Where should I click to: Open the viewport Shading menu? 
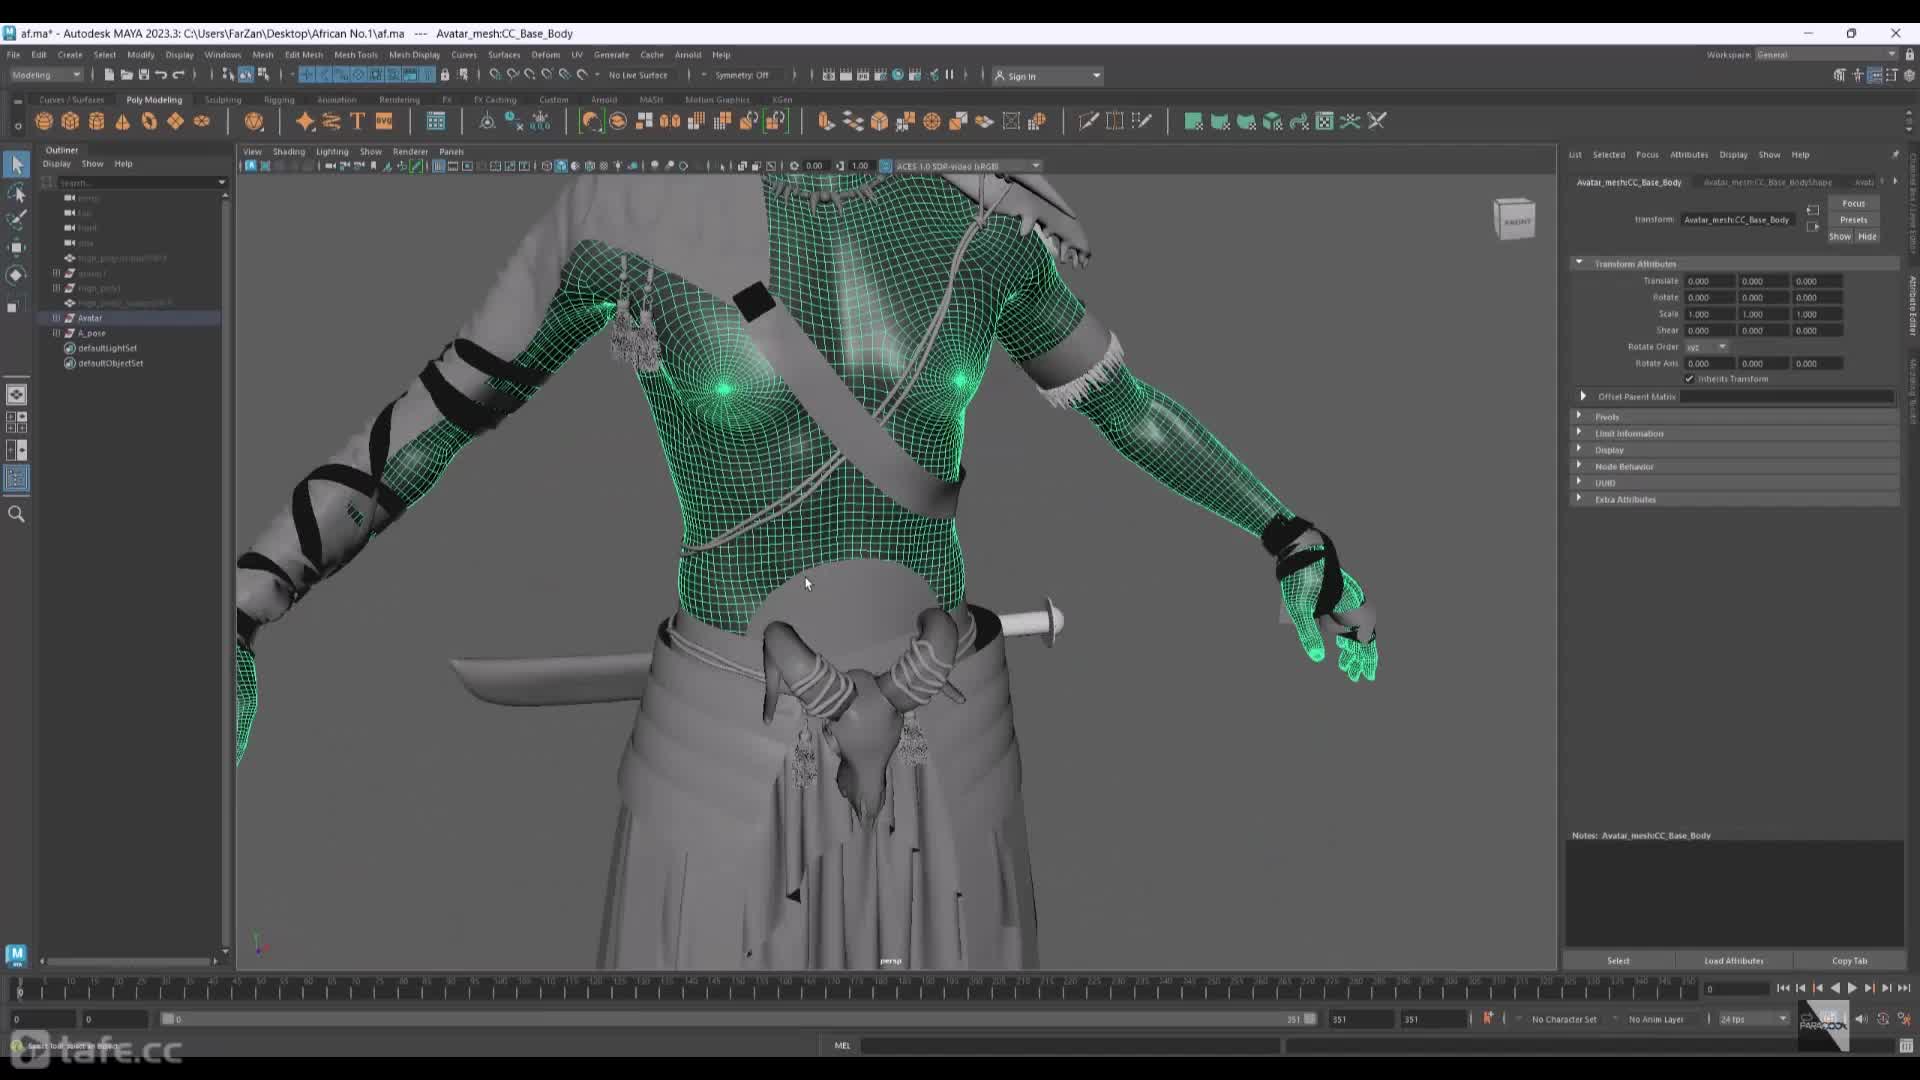288,152
